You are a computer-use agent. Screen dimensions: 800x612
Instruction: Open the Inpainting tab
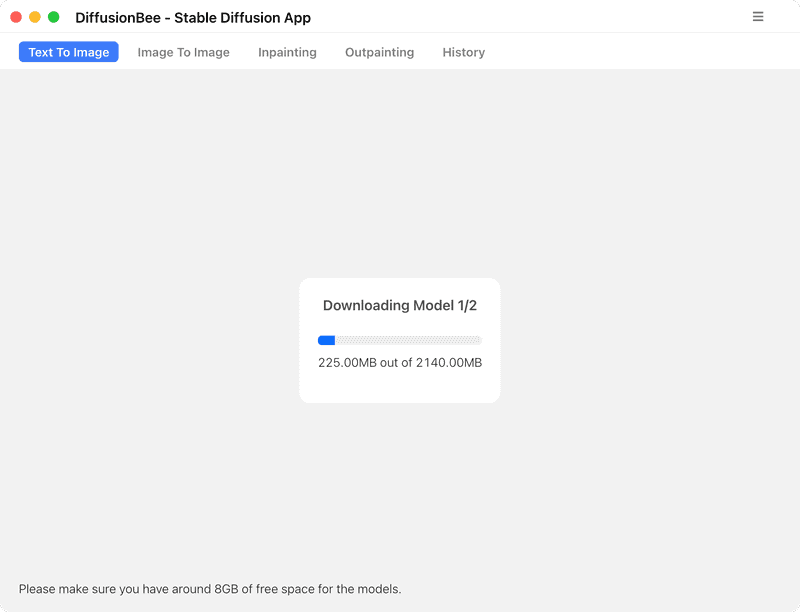coord(287,52)
